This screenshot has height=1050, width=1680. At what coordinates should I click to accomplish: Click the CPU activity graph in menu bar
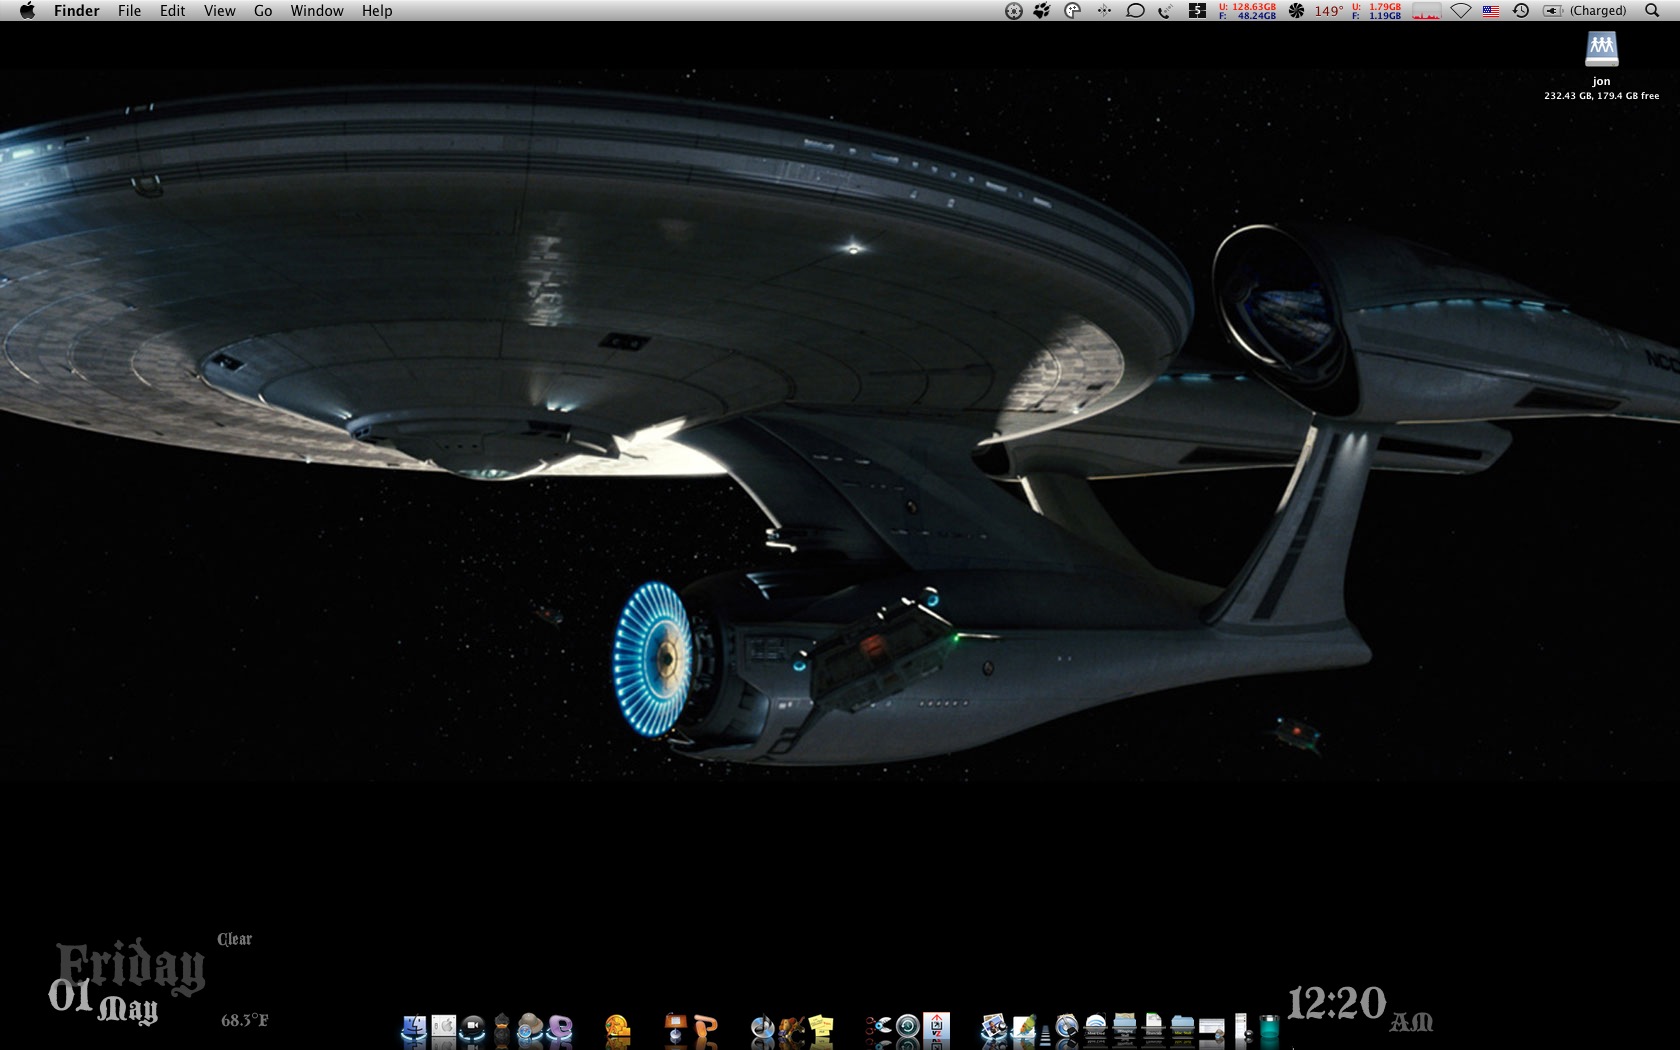tap(1426, 11)
